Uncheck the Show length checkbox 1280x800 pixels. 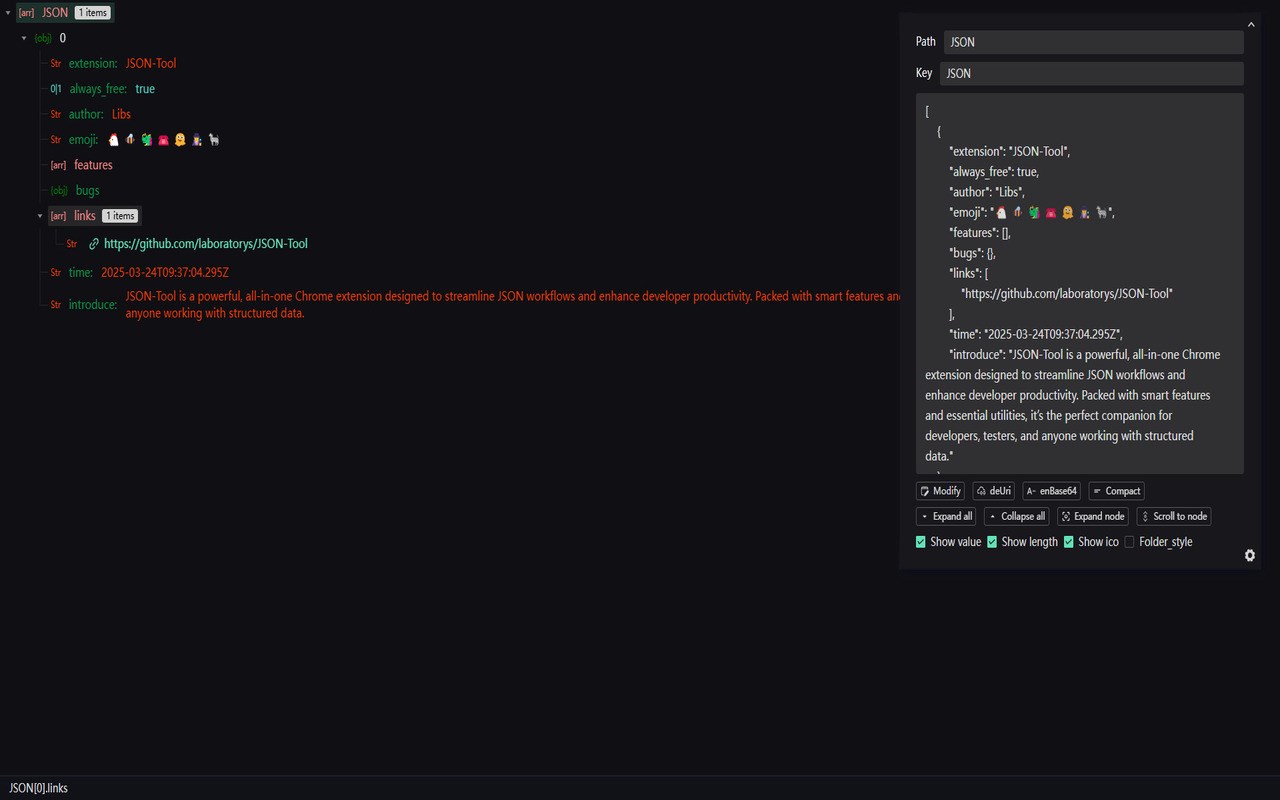(x=992, y=542)
